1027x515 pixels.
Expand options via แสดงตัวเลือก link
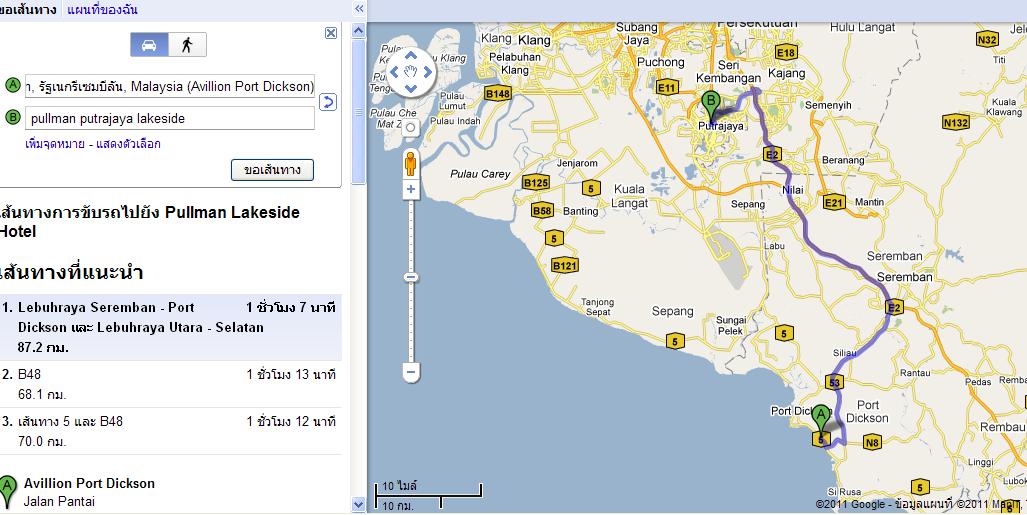click(x=127, y=144)
